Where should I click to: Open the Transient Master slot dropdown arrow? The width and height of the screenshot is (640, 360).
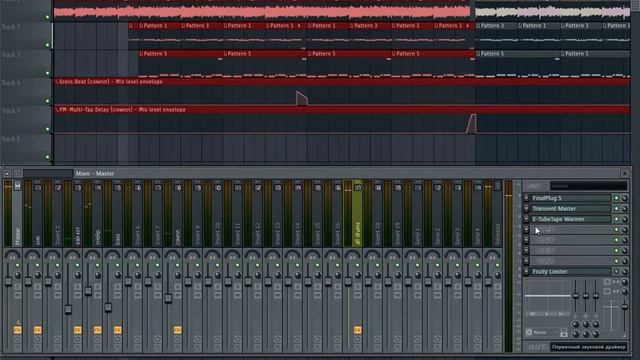(527, 209)
